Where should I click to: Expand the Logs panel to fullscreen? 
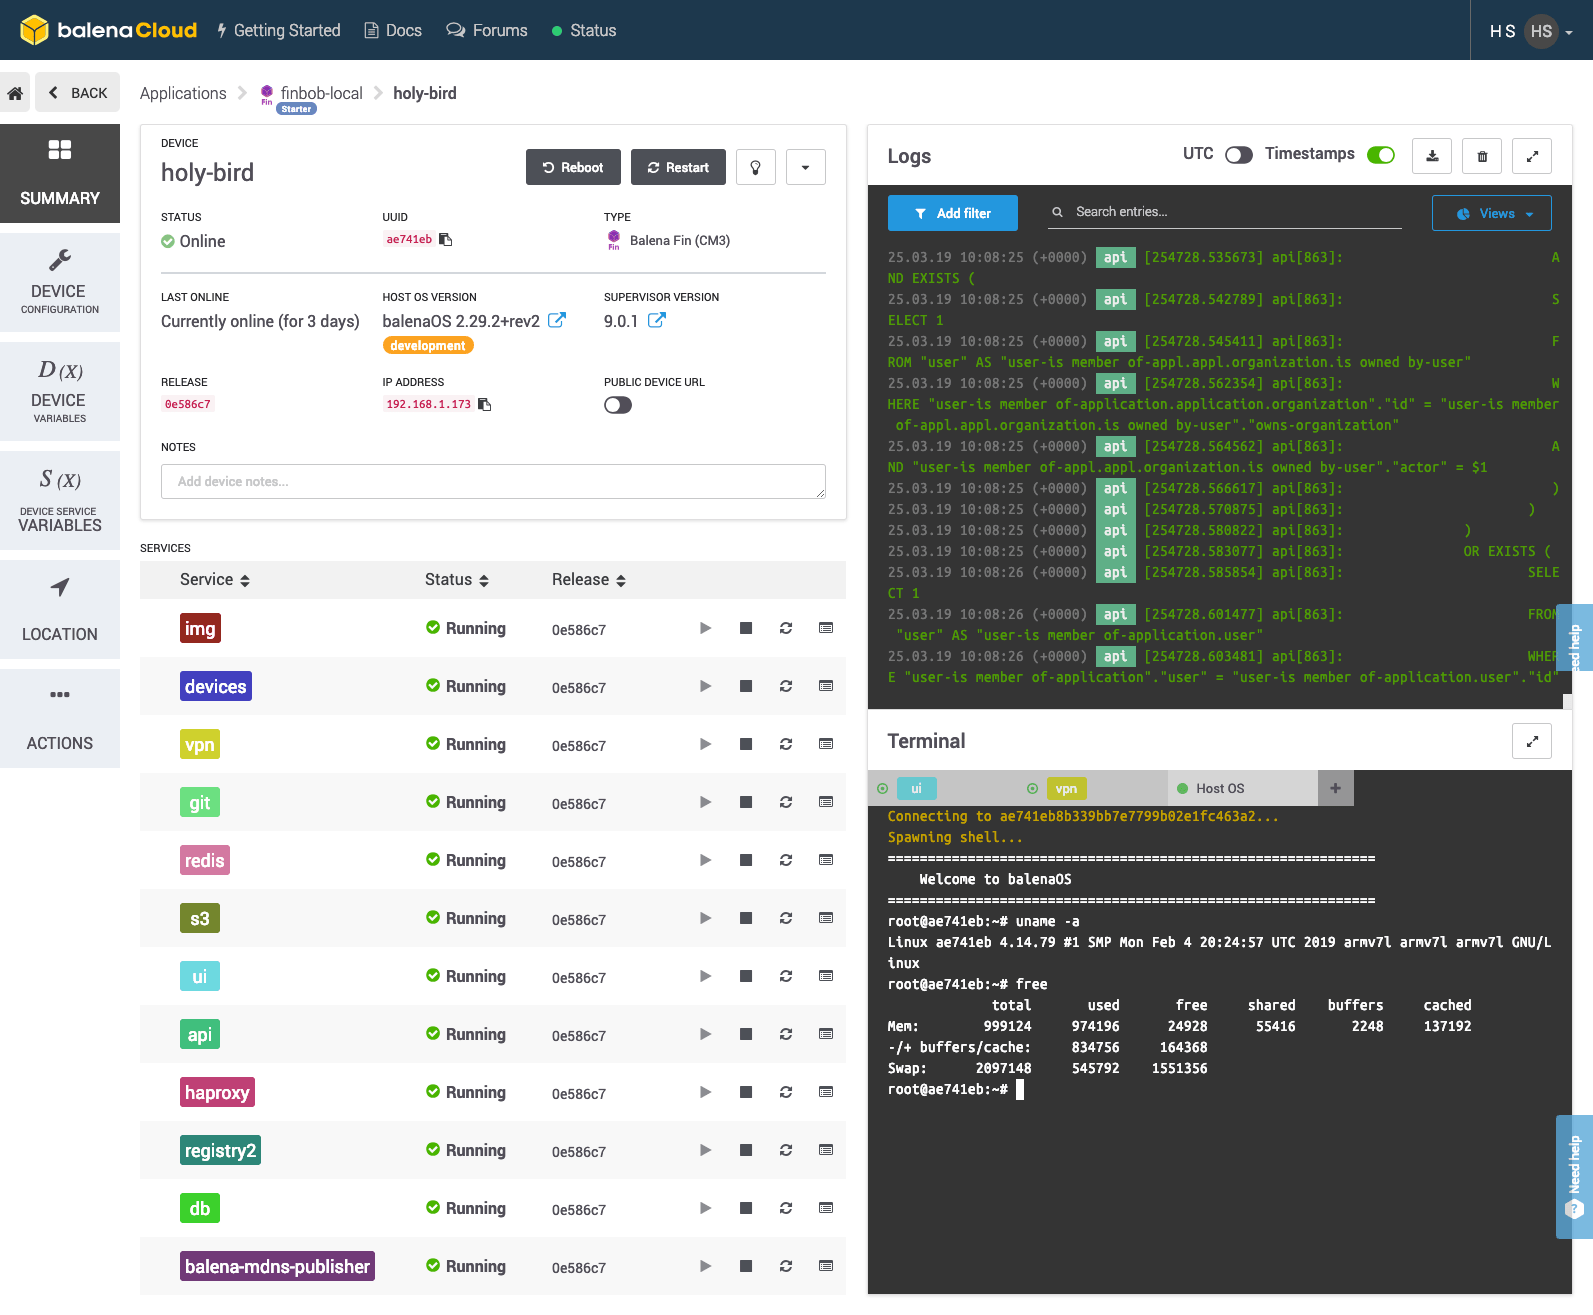[1531, 156]
